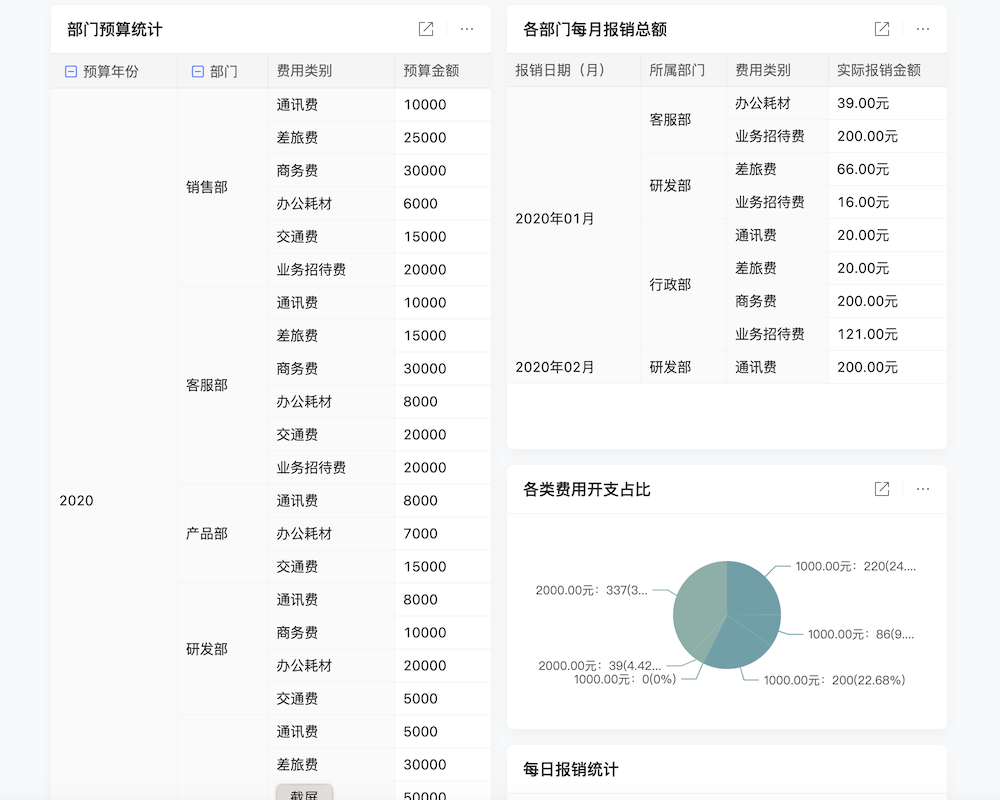Select the largest teal pie slice
The width and height of the screenshot is (1000, 800).
tap(700, 600)
